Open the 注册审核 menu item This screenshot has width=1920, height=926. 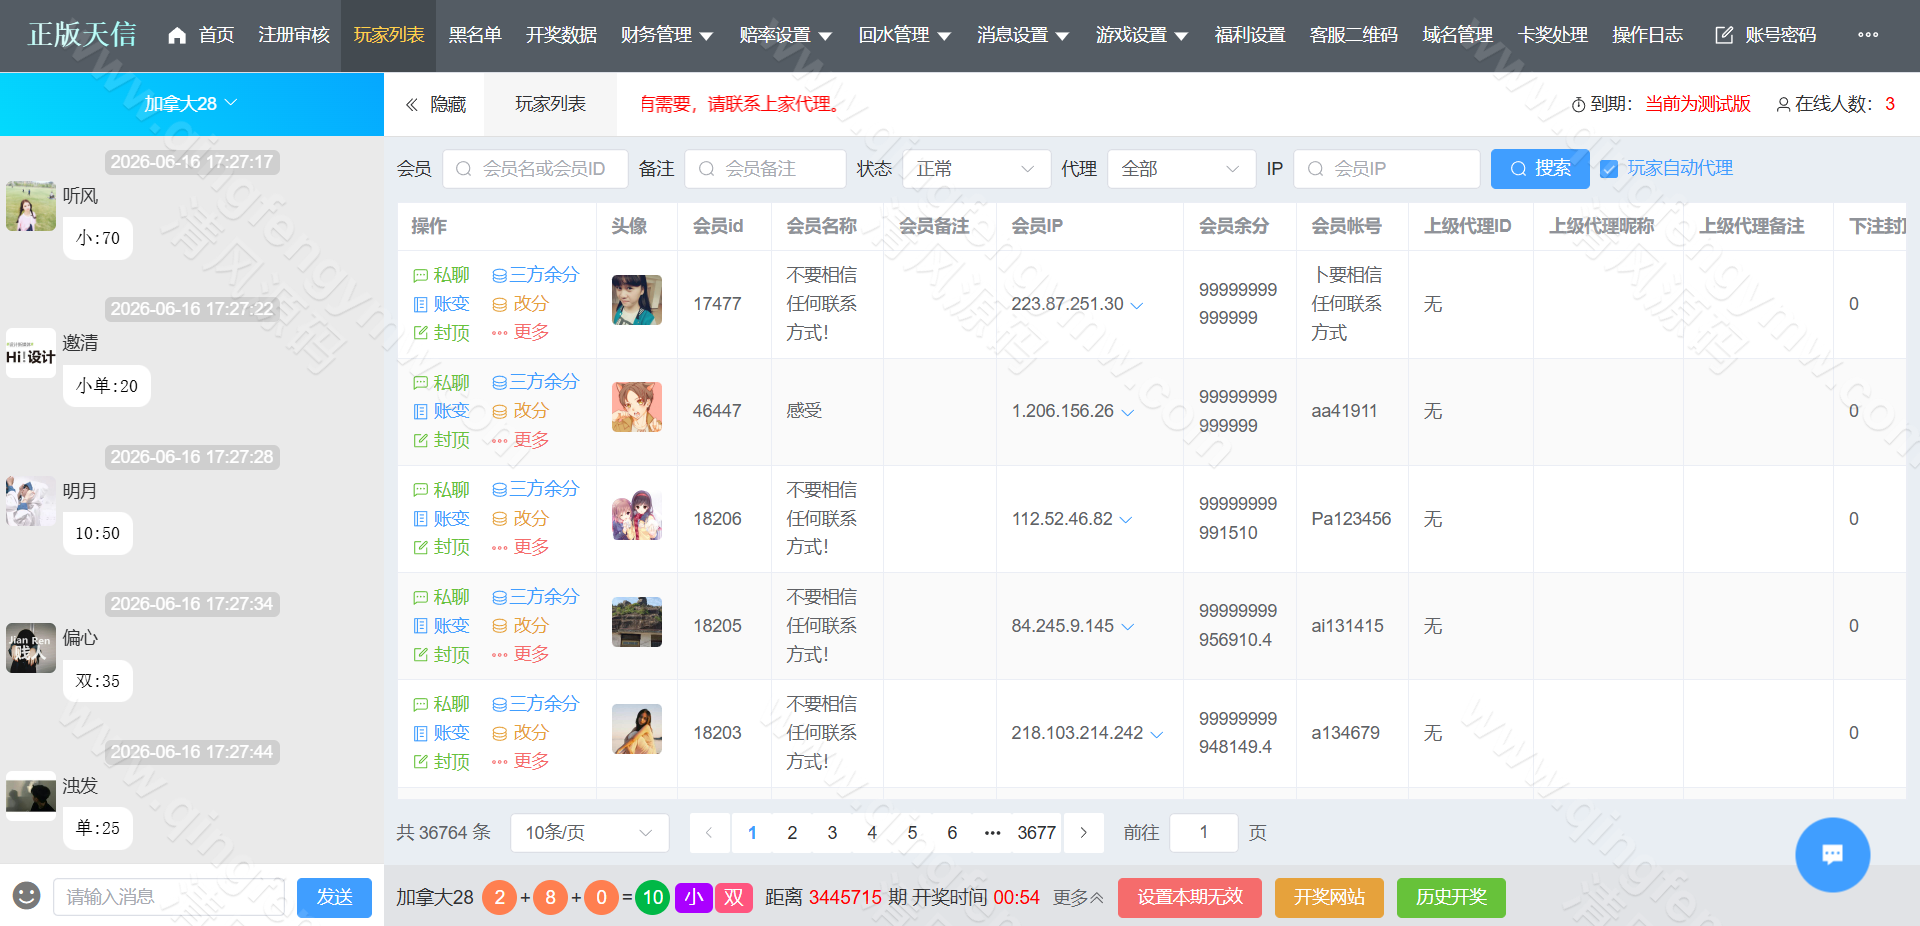294,35
